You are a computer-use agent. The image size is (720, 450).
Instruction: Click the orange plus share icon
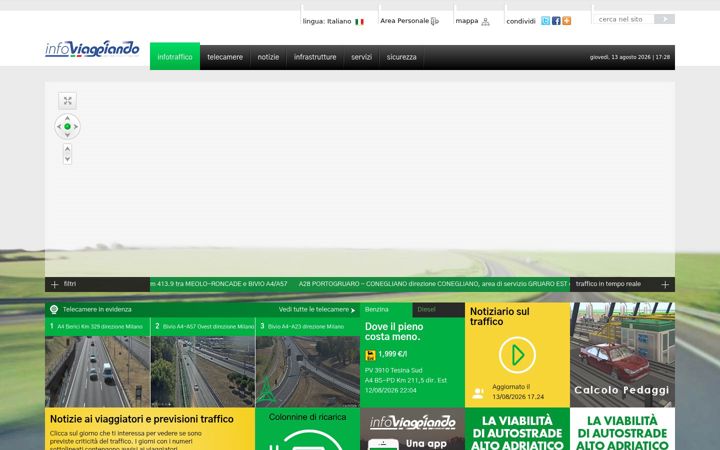tap(567, 21)
